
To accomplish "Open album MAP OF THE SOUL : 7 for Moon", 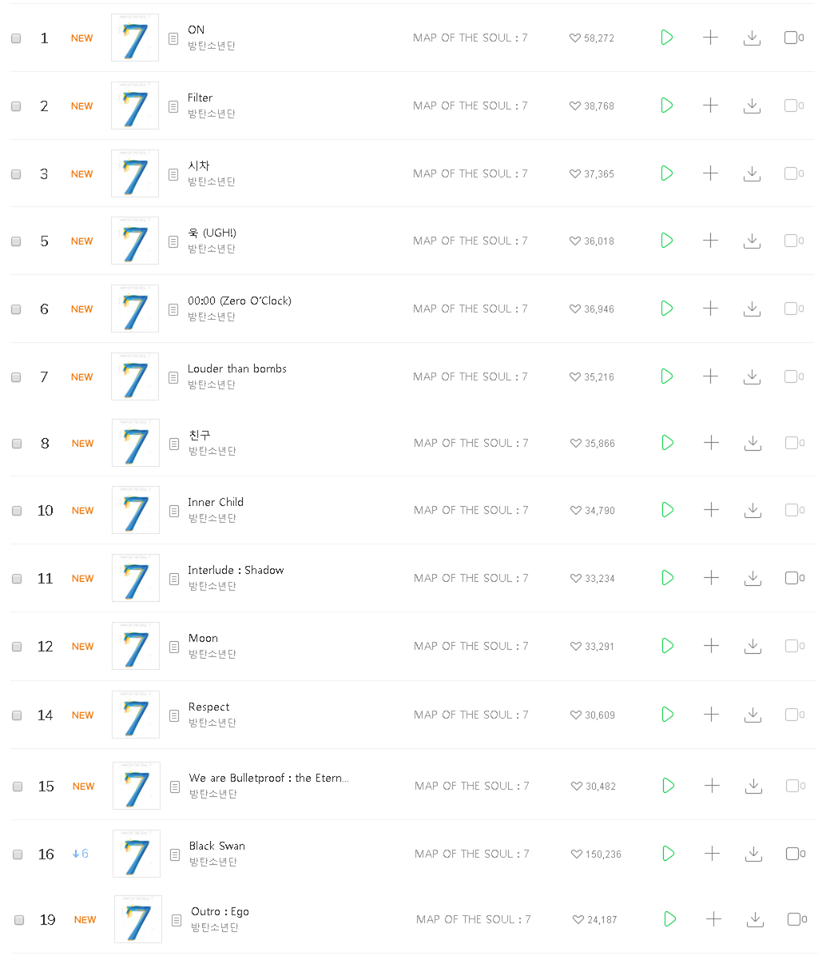I will coord(470,646).
